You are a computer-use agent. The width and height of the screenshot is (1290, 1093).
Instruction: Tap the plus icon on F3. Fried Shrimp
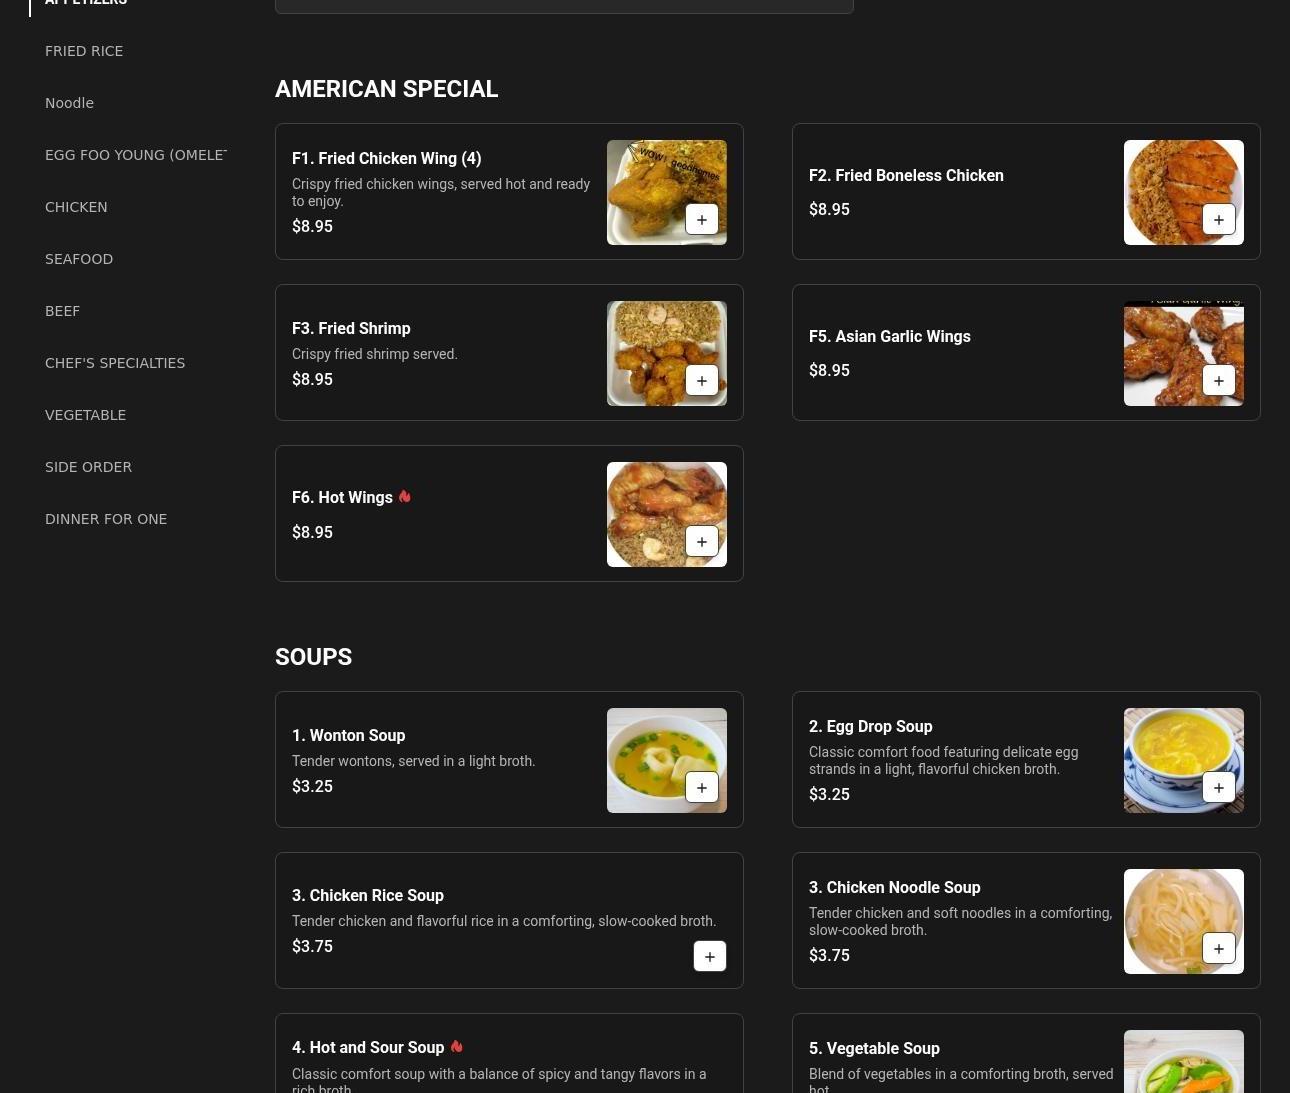click(702, 381)
